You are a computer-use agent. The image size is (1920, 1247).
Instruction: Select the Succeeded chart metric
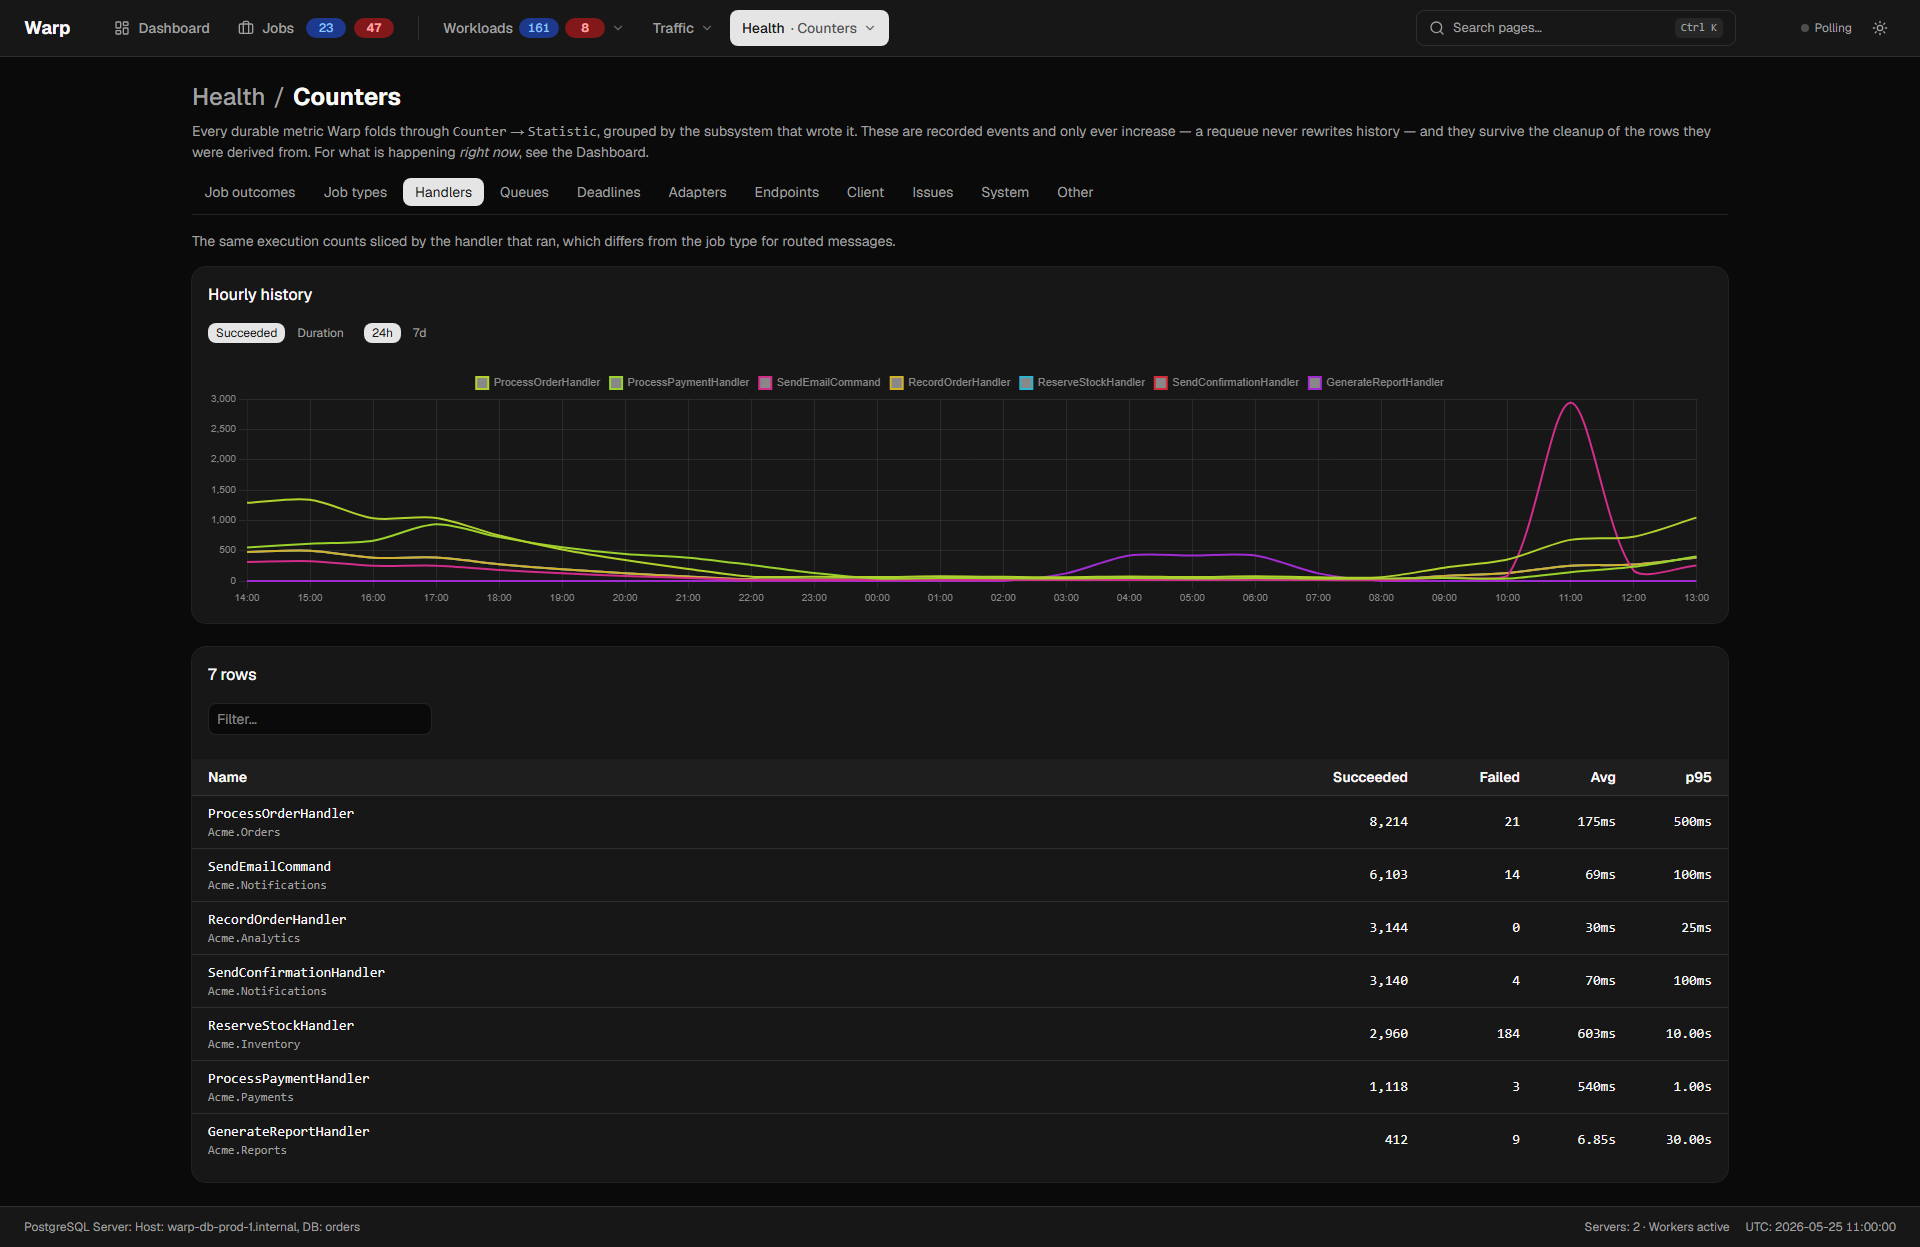coord(246,333)
